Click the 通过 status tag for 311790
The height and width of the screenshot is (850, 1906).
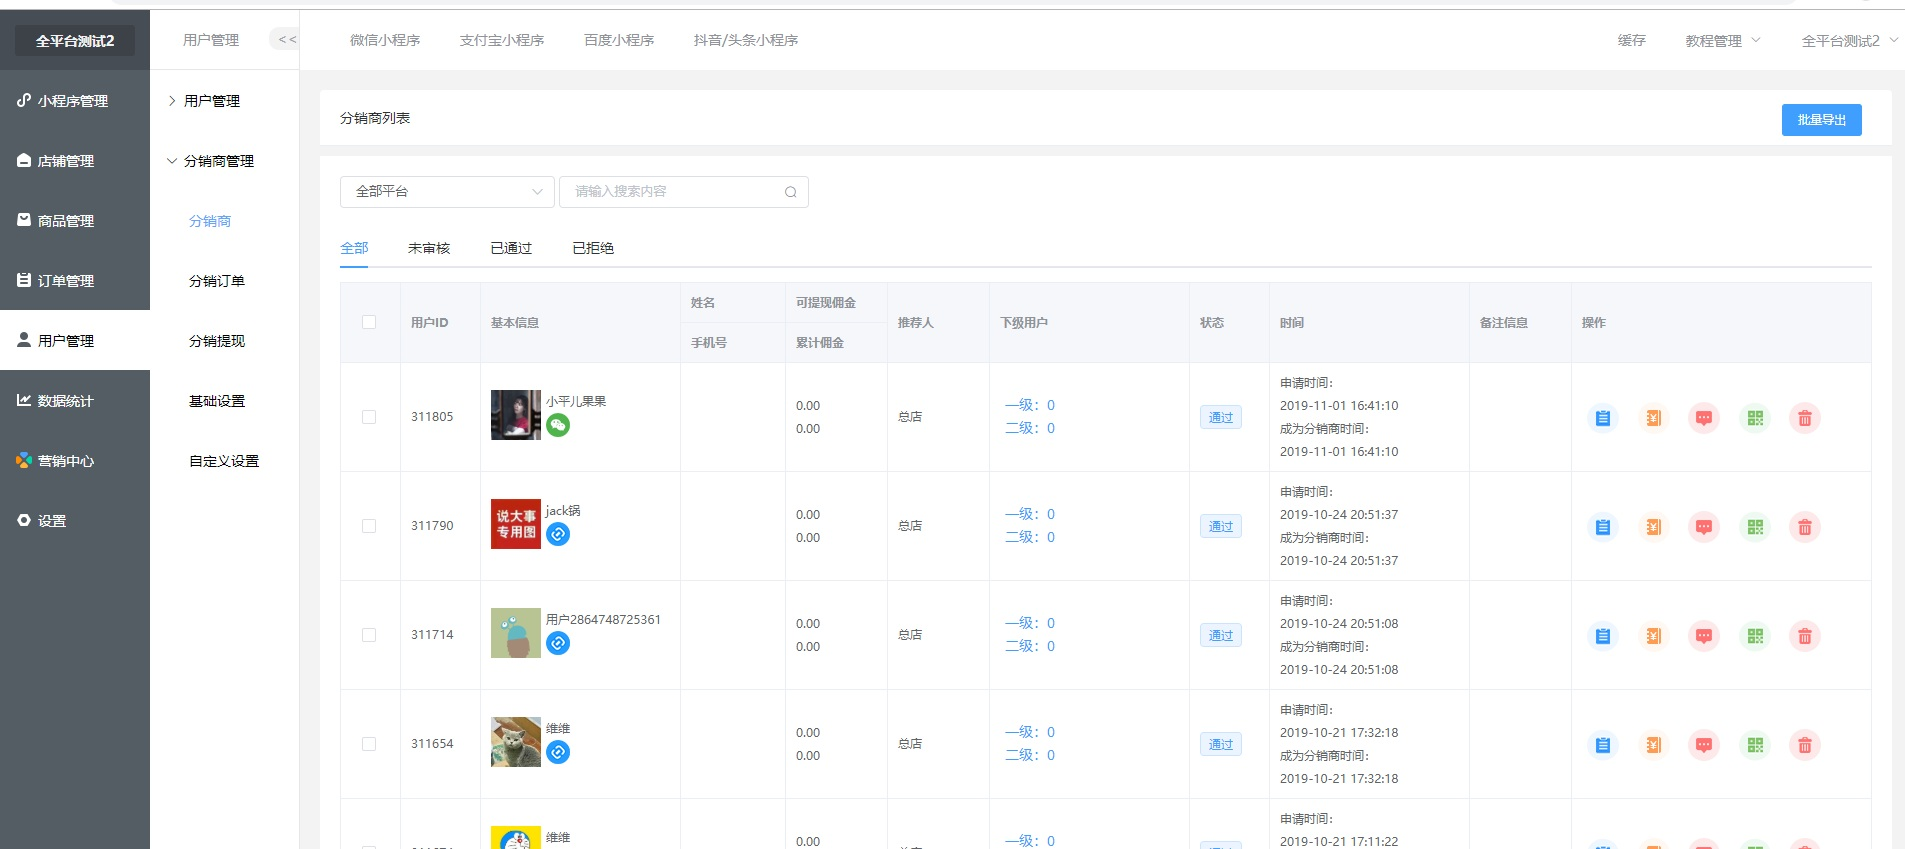coord(1221,527)
